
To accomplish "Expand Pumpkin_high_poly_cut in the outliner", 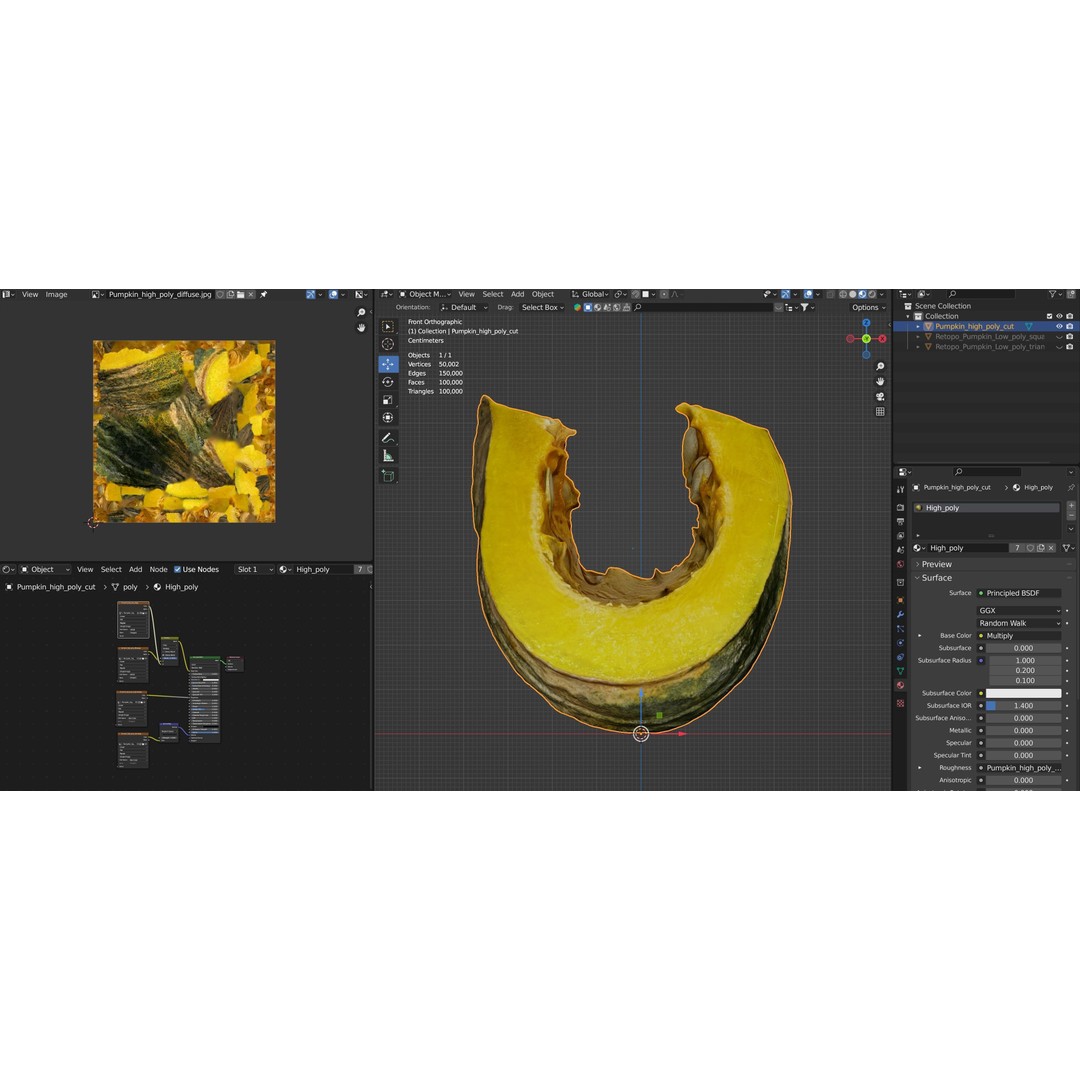I will [918, 326].
